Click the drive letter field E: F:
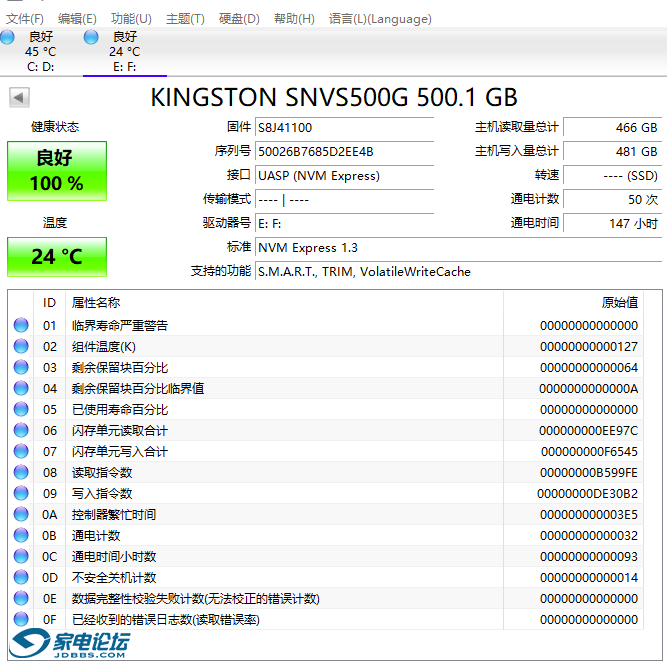This screenshot has width=667, height=669. click(344, 223)
